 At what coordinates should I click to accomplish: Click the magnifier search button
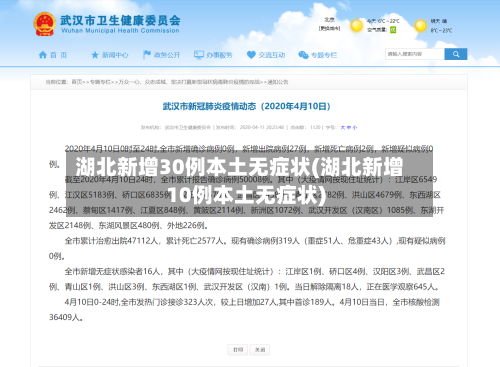pos(456,54)
